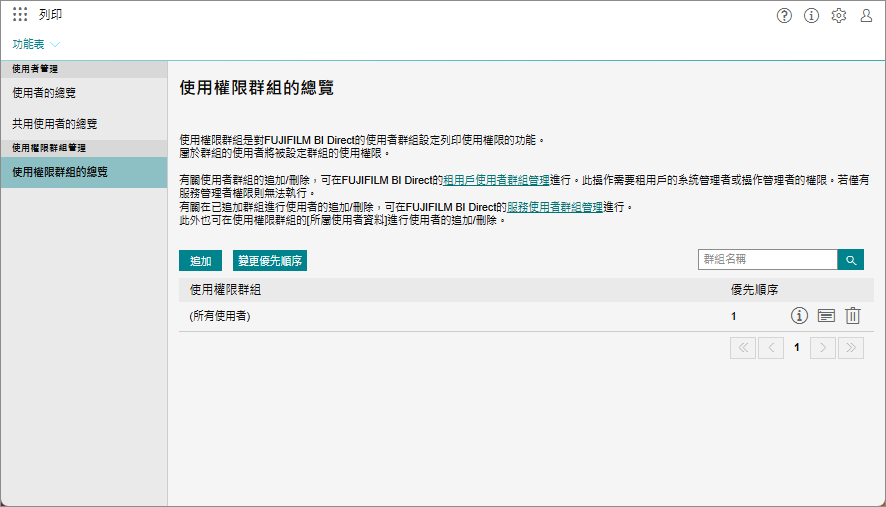Click the 變更優先順序 button
This screenshot has height=507, width=886.
pyautogui.click(x=269, y=261)
